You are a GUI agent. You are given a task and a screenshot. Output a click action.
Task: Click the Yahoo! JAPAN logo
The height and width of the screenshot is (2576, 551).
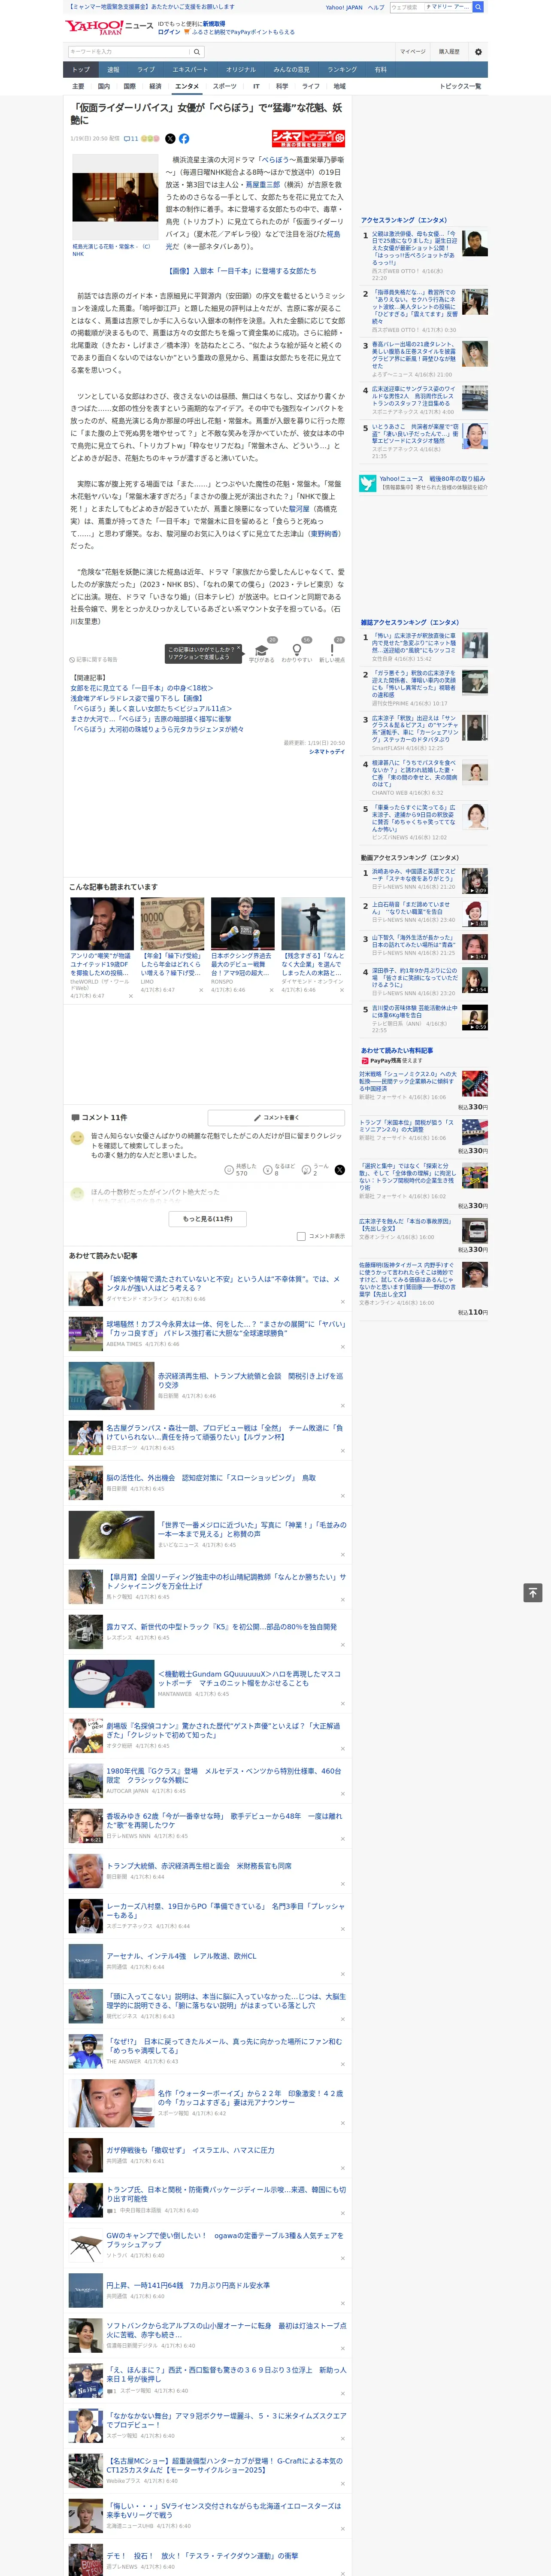94,27
